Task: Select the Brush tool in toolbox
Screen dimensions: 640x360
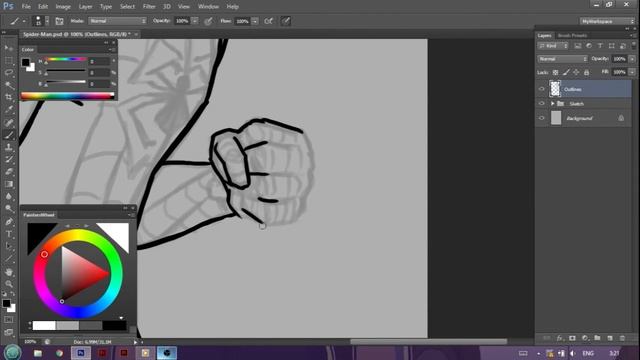Action: 9,135
